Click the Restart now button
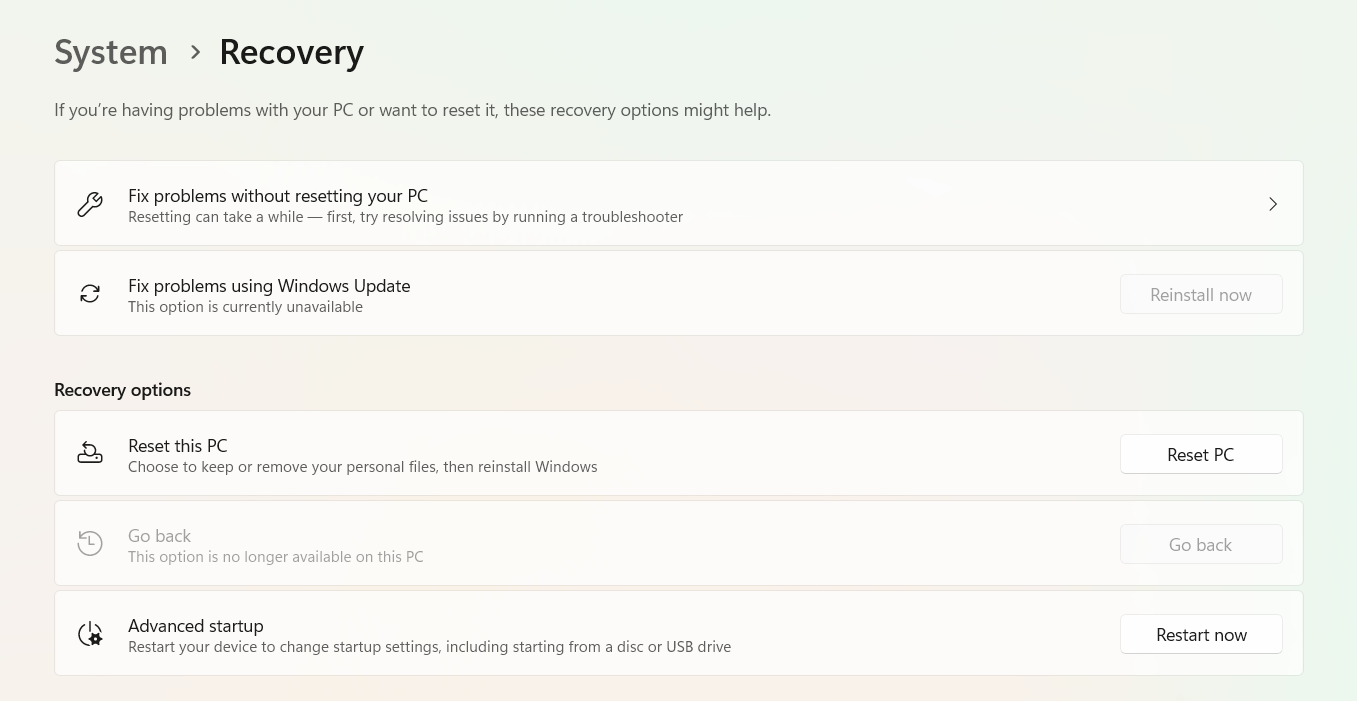 point(1201,634)
